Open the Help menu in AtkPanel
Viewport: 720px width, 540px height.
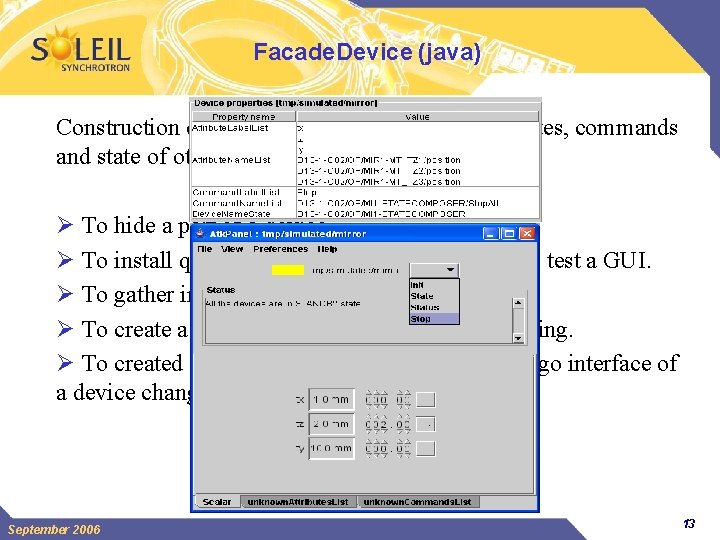coord(327,249)
